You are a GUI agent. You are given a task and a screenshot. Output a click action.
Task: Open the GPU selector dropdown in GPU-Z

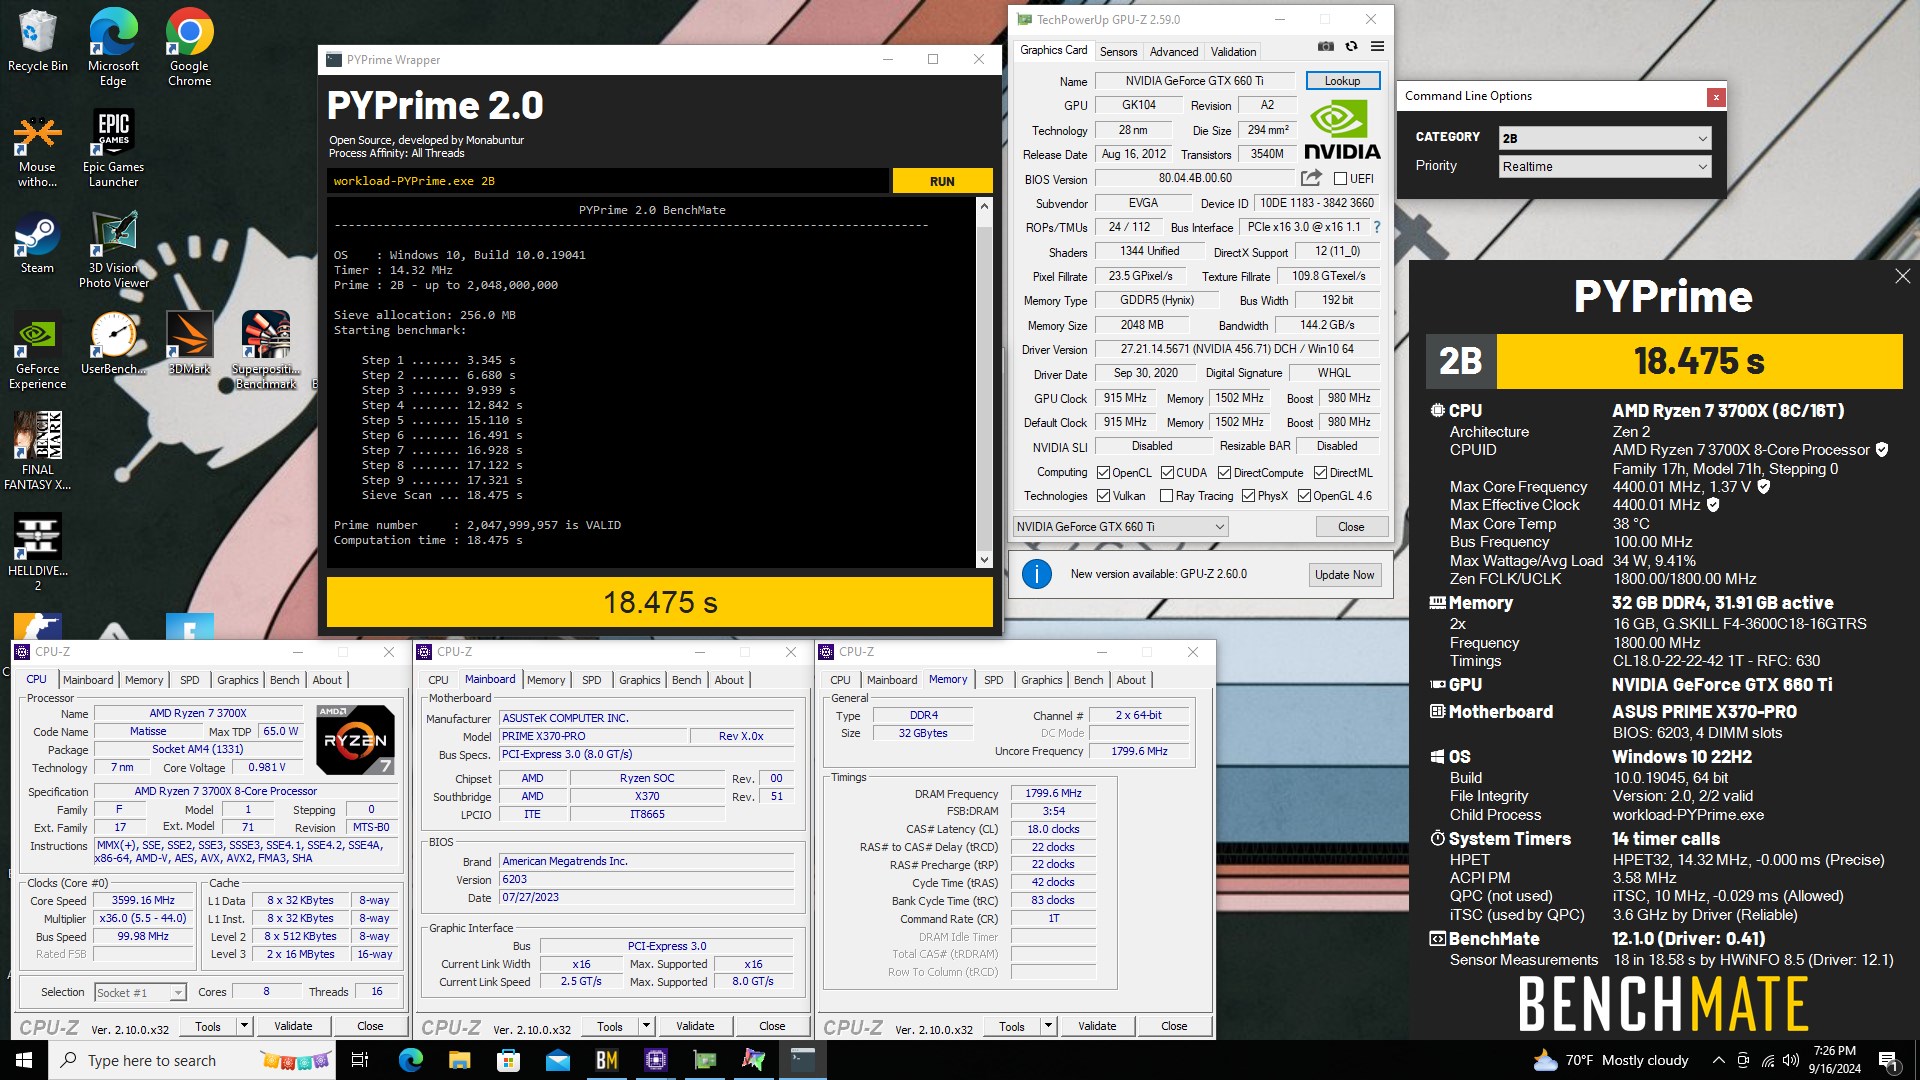point(1120,527)
